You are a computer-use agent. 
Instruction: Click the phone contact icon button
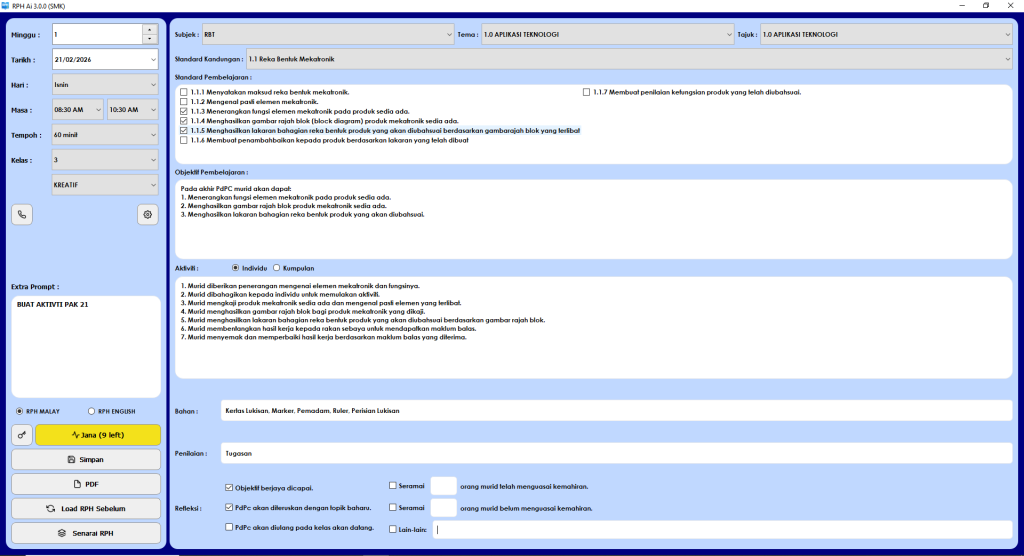22,214
